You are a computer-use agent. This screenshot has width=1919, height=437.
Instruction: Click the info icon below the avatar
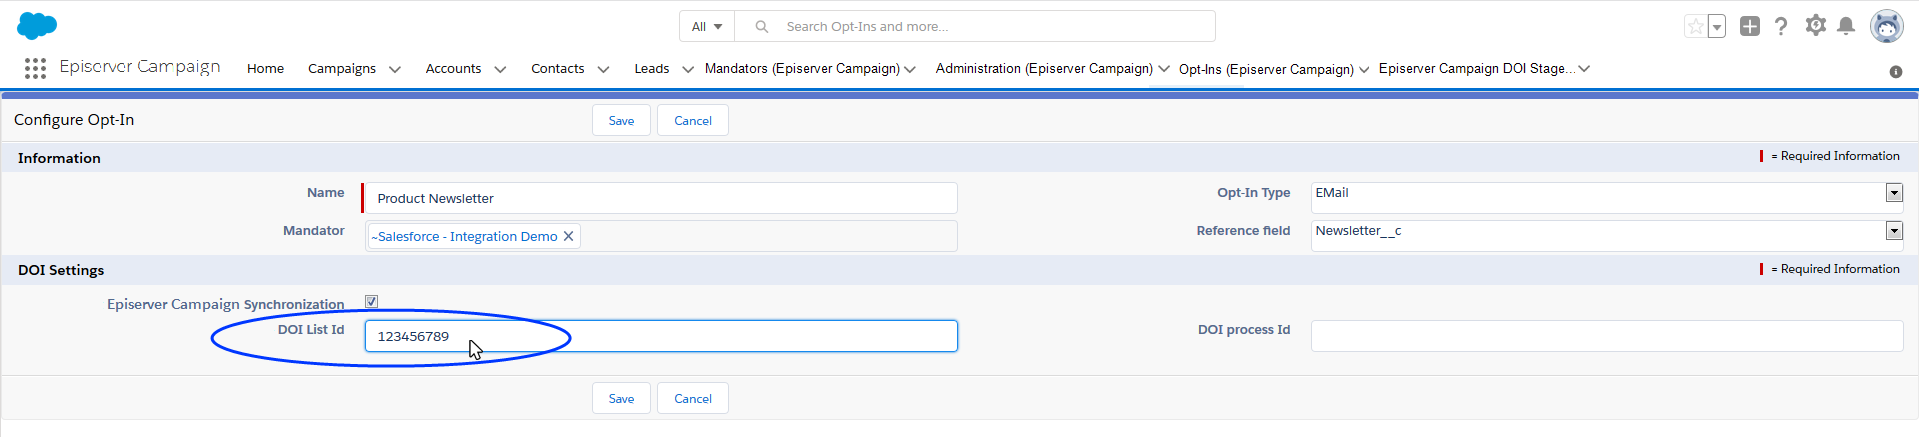pos(1895,72)
